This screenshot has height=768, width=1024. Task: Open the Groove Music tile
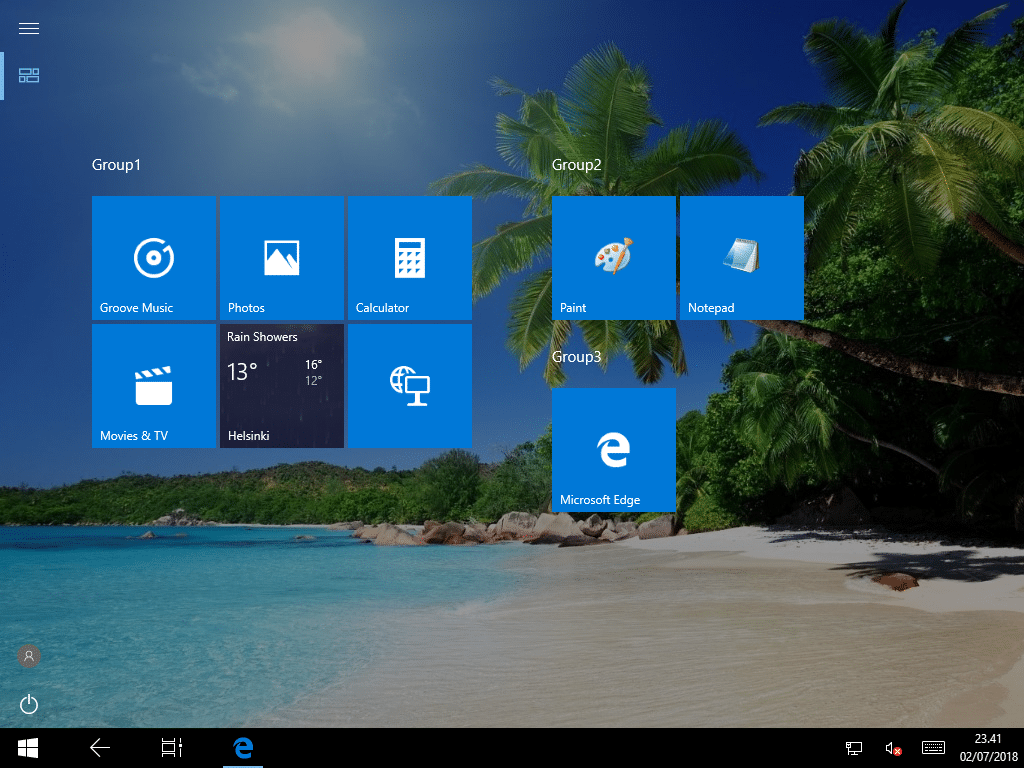(153, 257)
